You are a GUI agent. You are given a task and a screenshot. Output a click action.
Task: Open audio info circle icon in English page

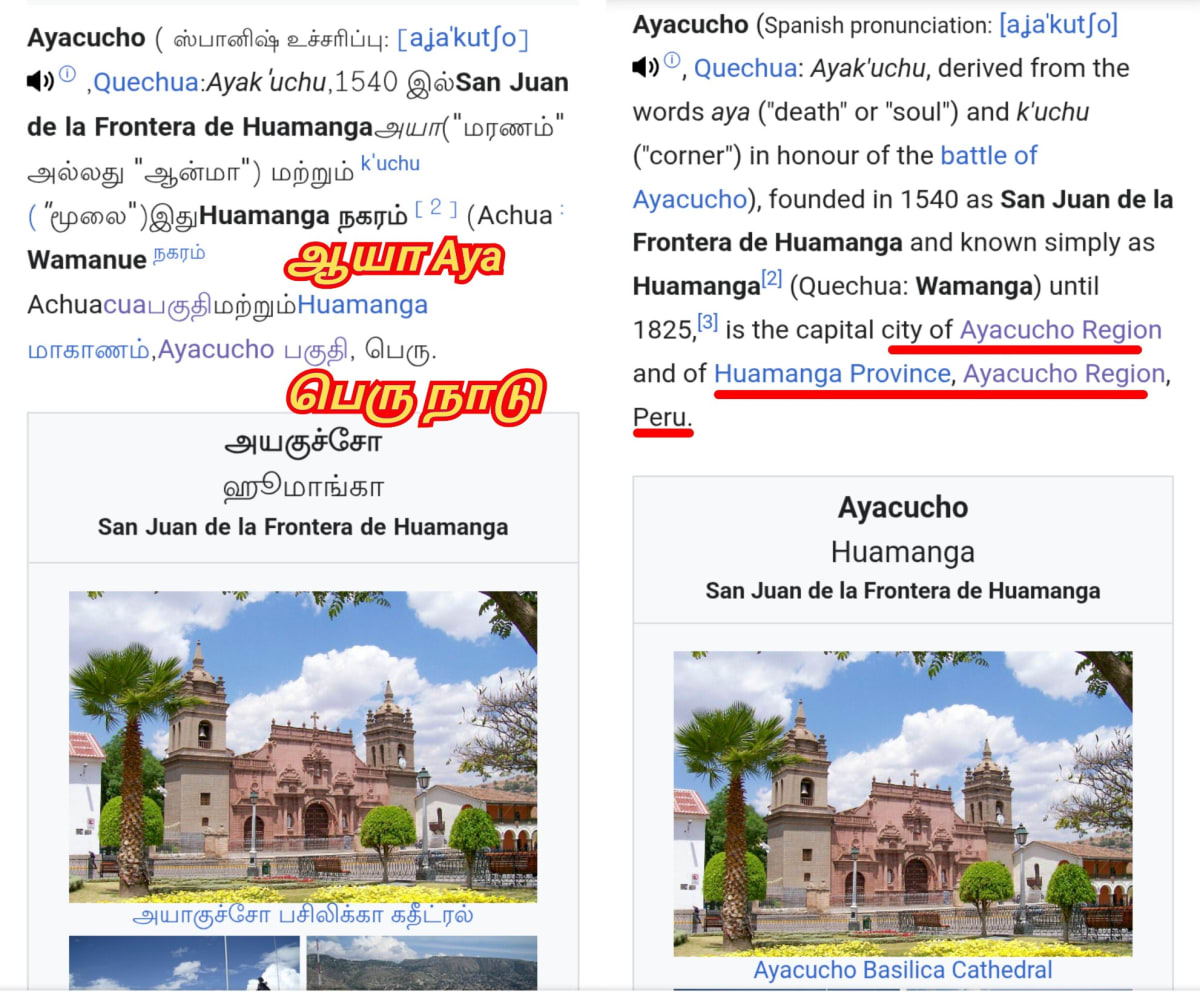(x=672, y=60)
